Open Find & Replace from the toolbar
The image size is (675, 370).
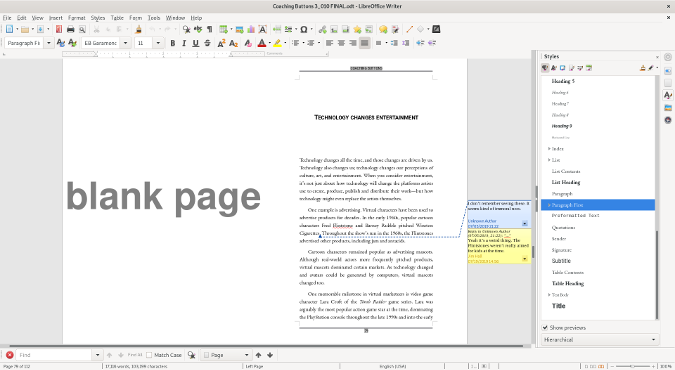tap(186, 29)
